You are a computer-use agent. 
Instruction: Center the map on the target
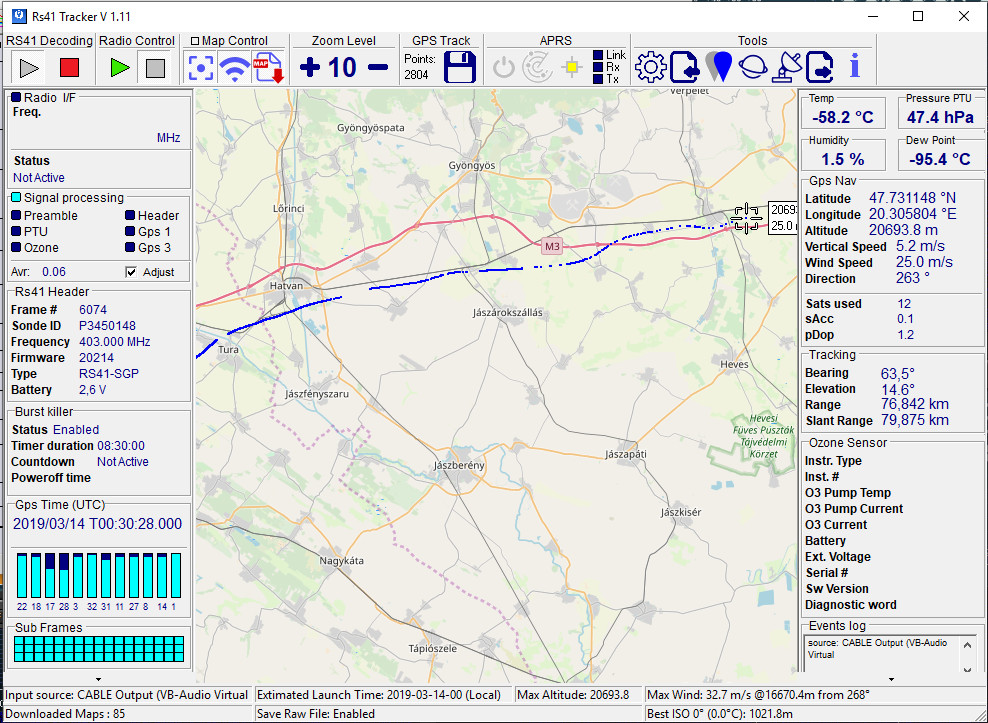pyautogui.click(x=202, y=68)
